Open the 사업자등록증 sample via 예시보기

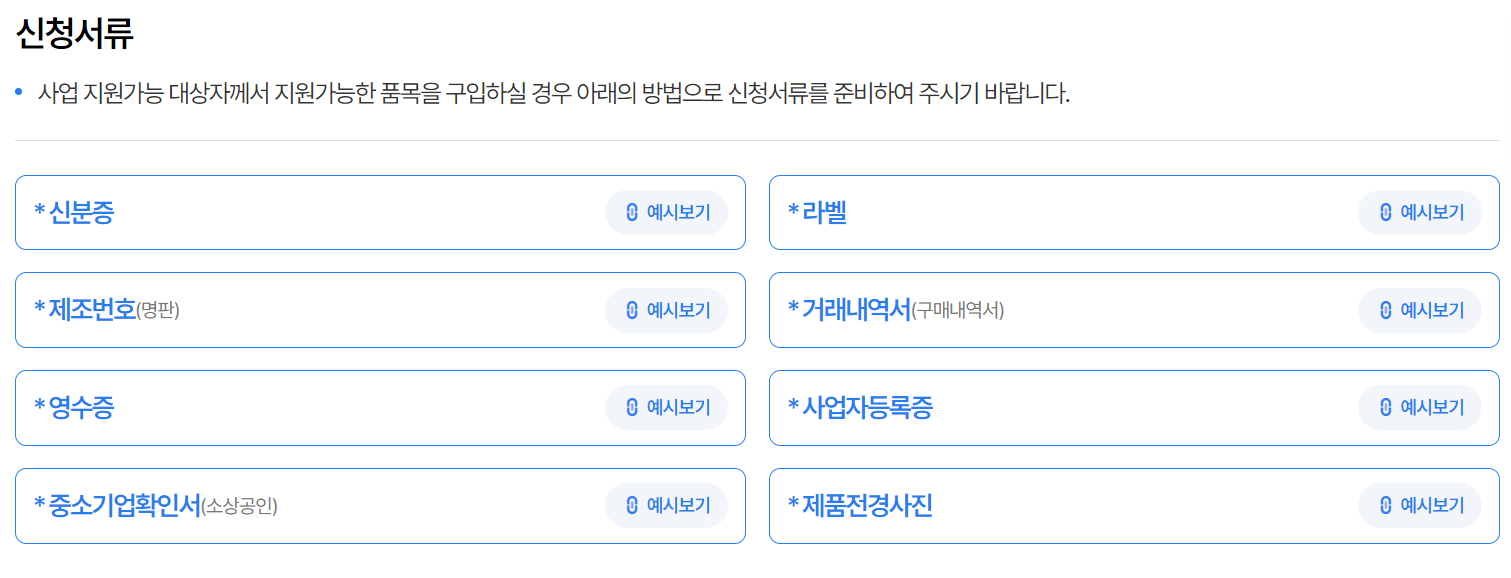(1420, 407)
